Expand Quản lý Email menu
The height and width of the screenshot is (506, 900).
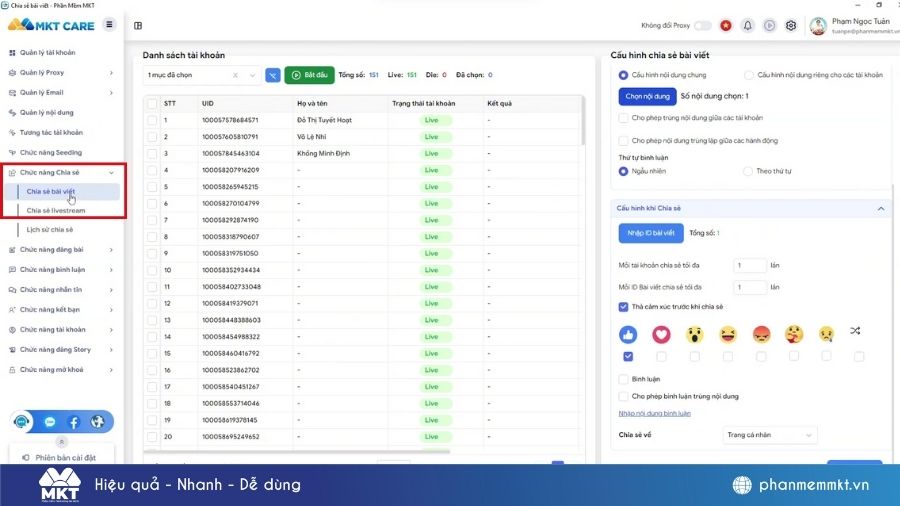[x=111, y=93]
